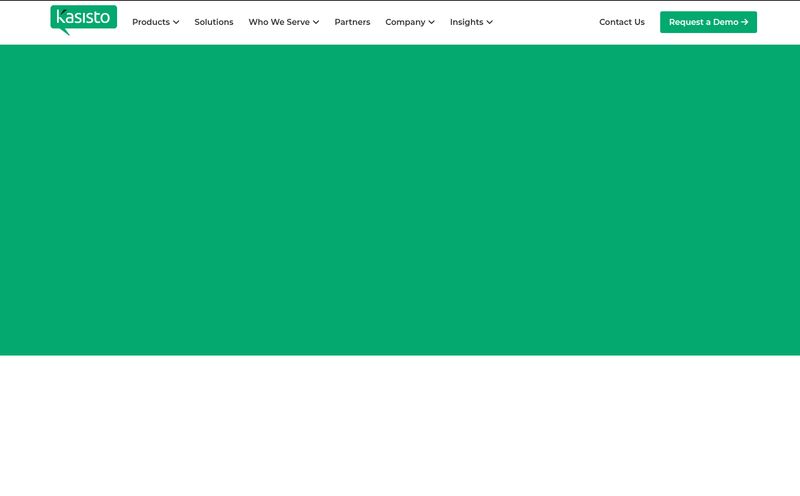
Task: Expand the Who We Serve chevron
Action: coord(316,22)
